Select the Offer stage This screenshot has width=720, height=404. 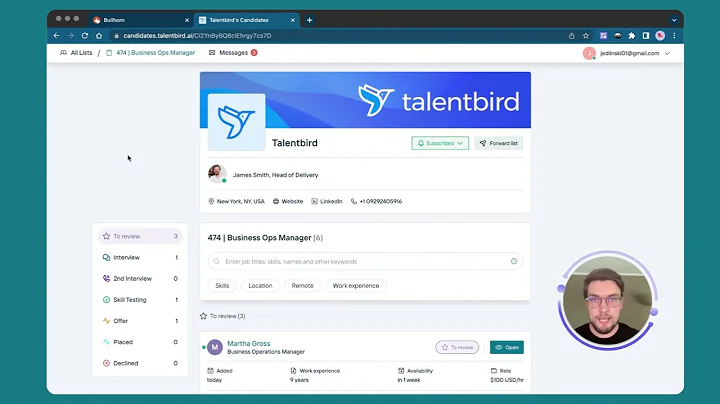[140, 321]
